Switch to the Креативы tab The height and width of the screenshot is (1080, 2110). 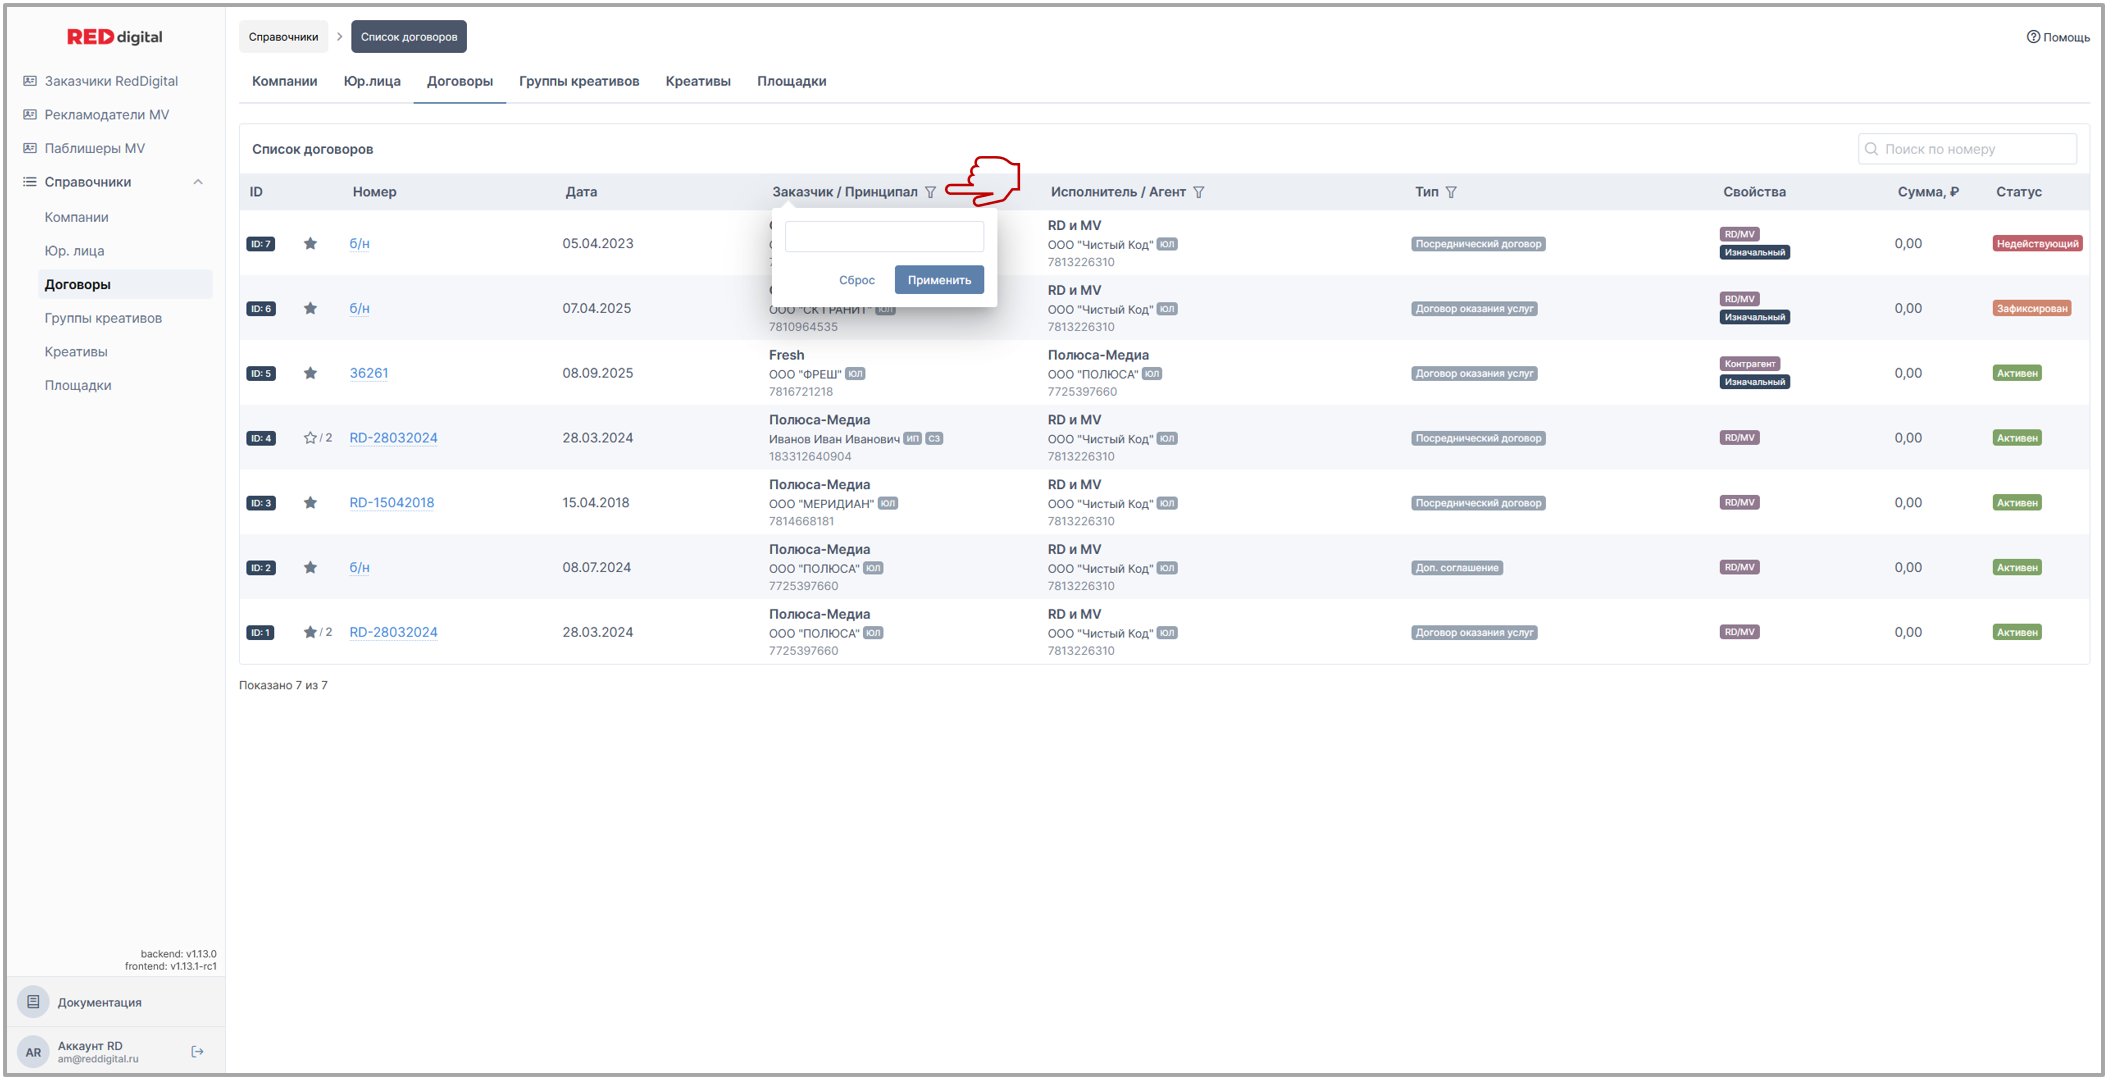pos(697,81)
